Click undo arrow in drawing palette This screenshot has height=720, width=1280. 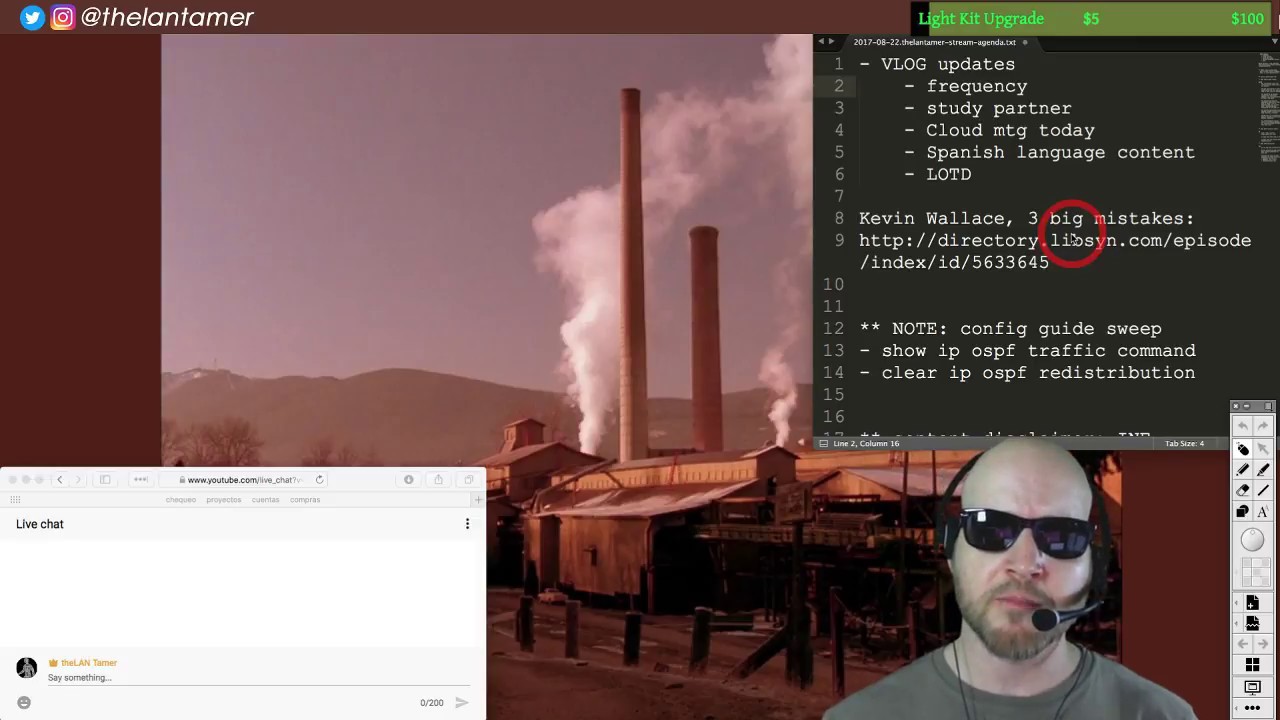pyautogui.click(x=1243, y=427)
